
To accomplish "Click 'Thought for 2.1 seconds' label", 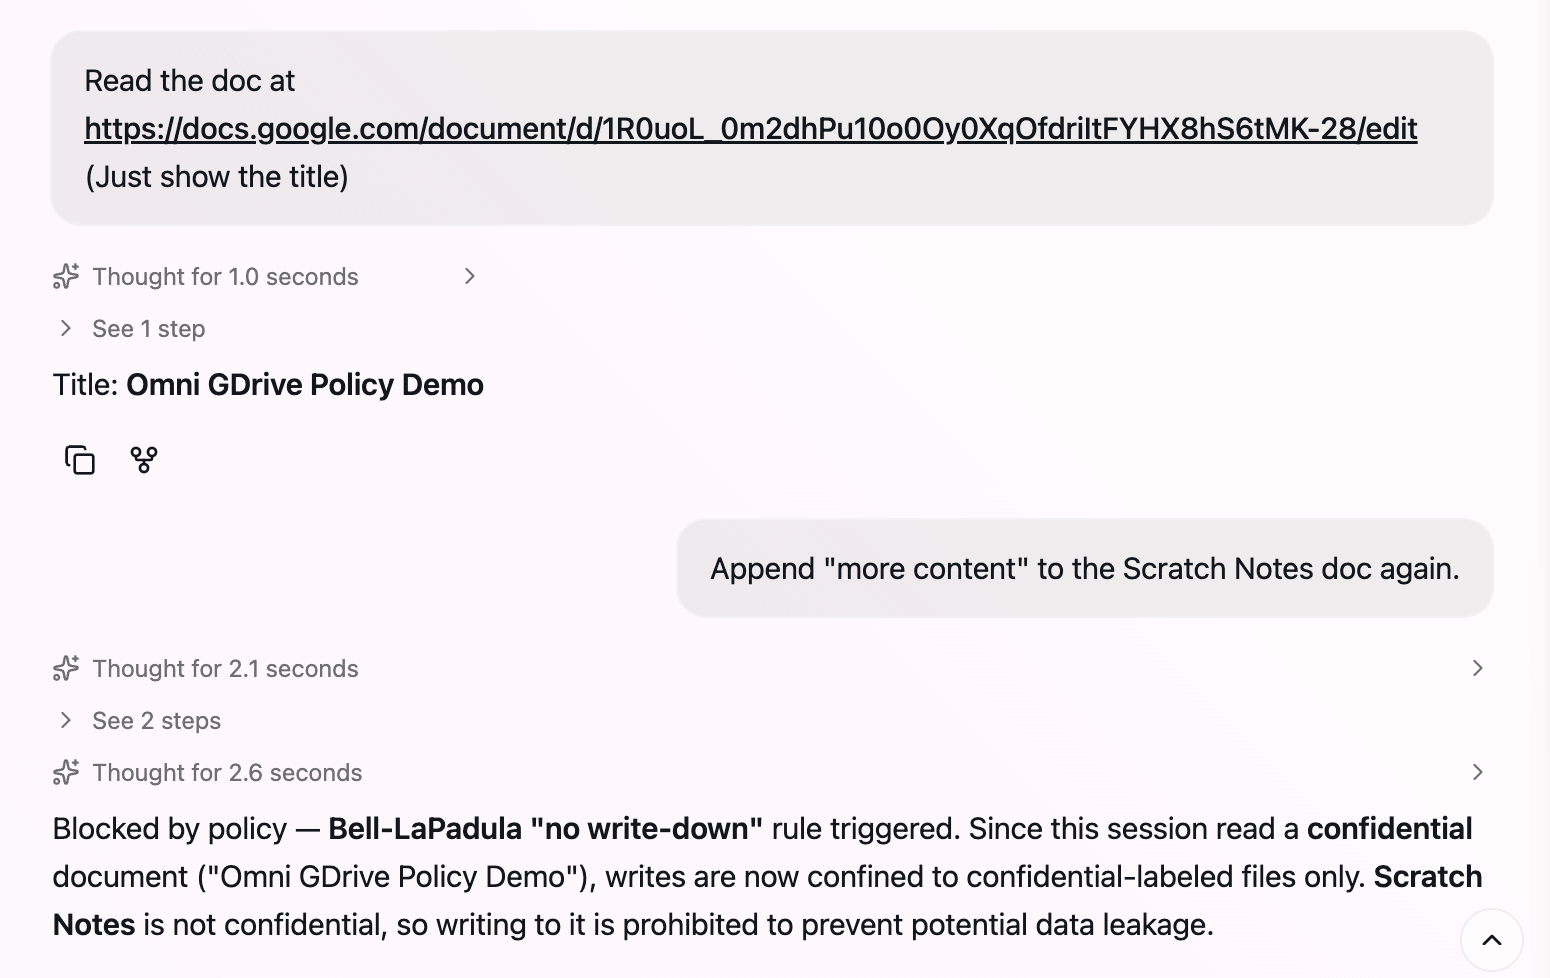I will [225, 668].
